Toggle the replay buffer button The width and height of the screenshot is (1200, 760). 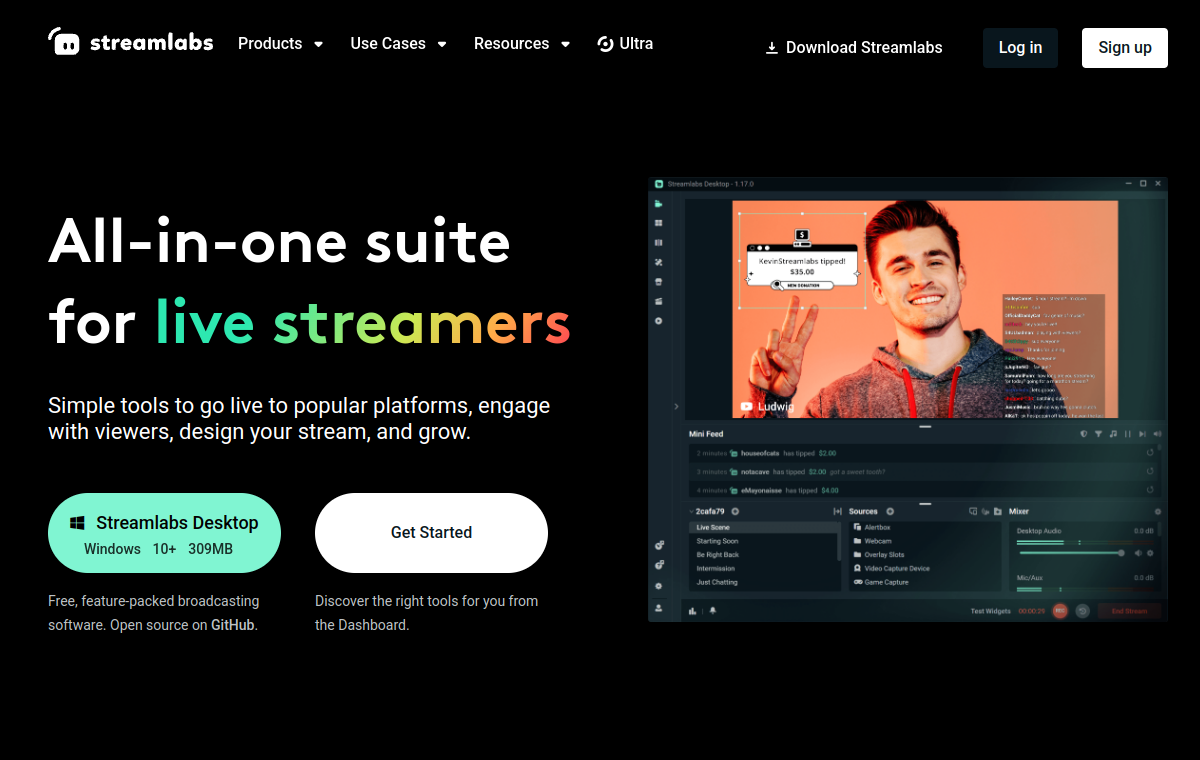pyautogui.click(x=1083, y=611)
